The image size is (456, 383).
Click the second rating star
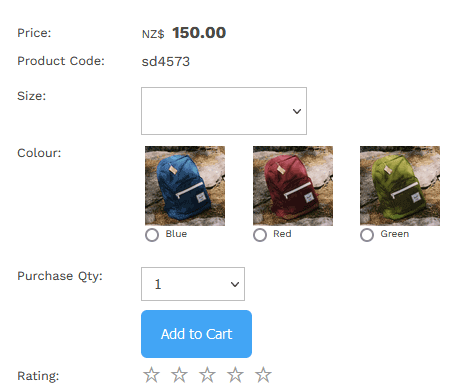tap(179, 374)
